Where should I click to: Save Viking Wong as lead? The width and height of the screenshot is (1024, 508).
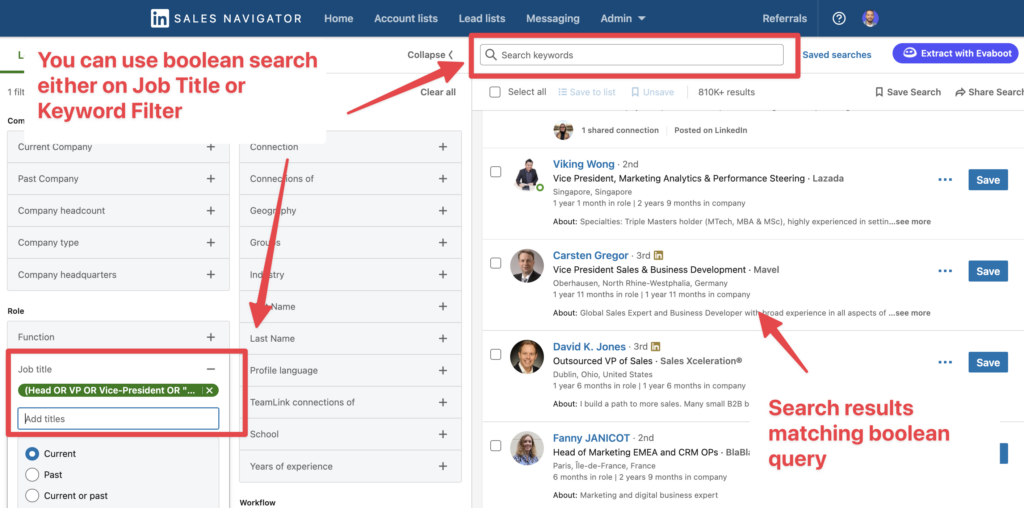(987, 180)
